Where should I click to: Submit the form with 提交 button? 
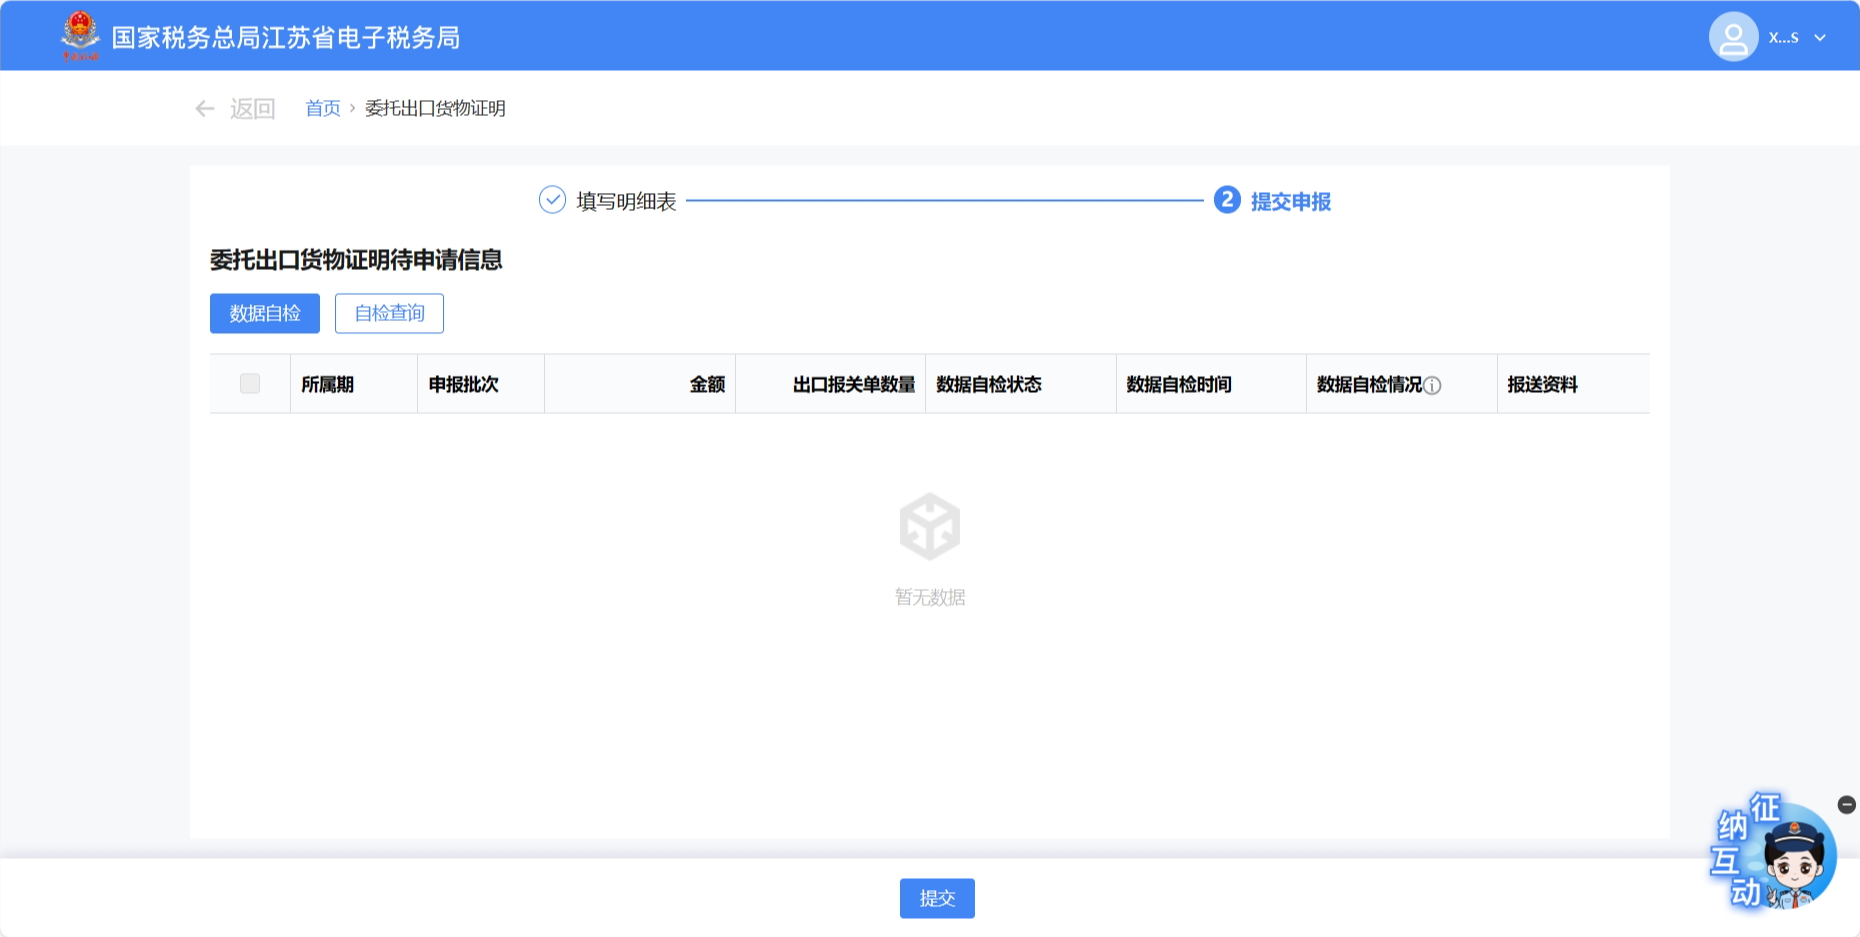[x=936, y=898]
